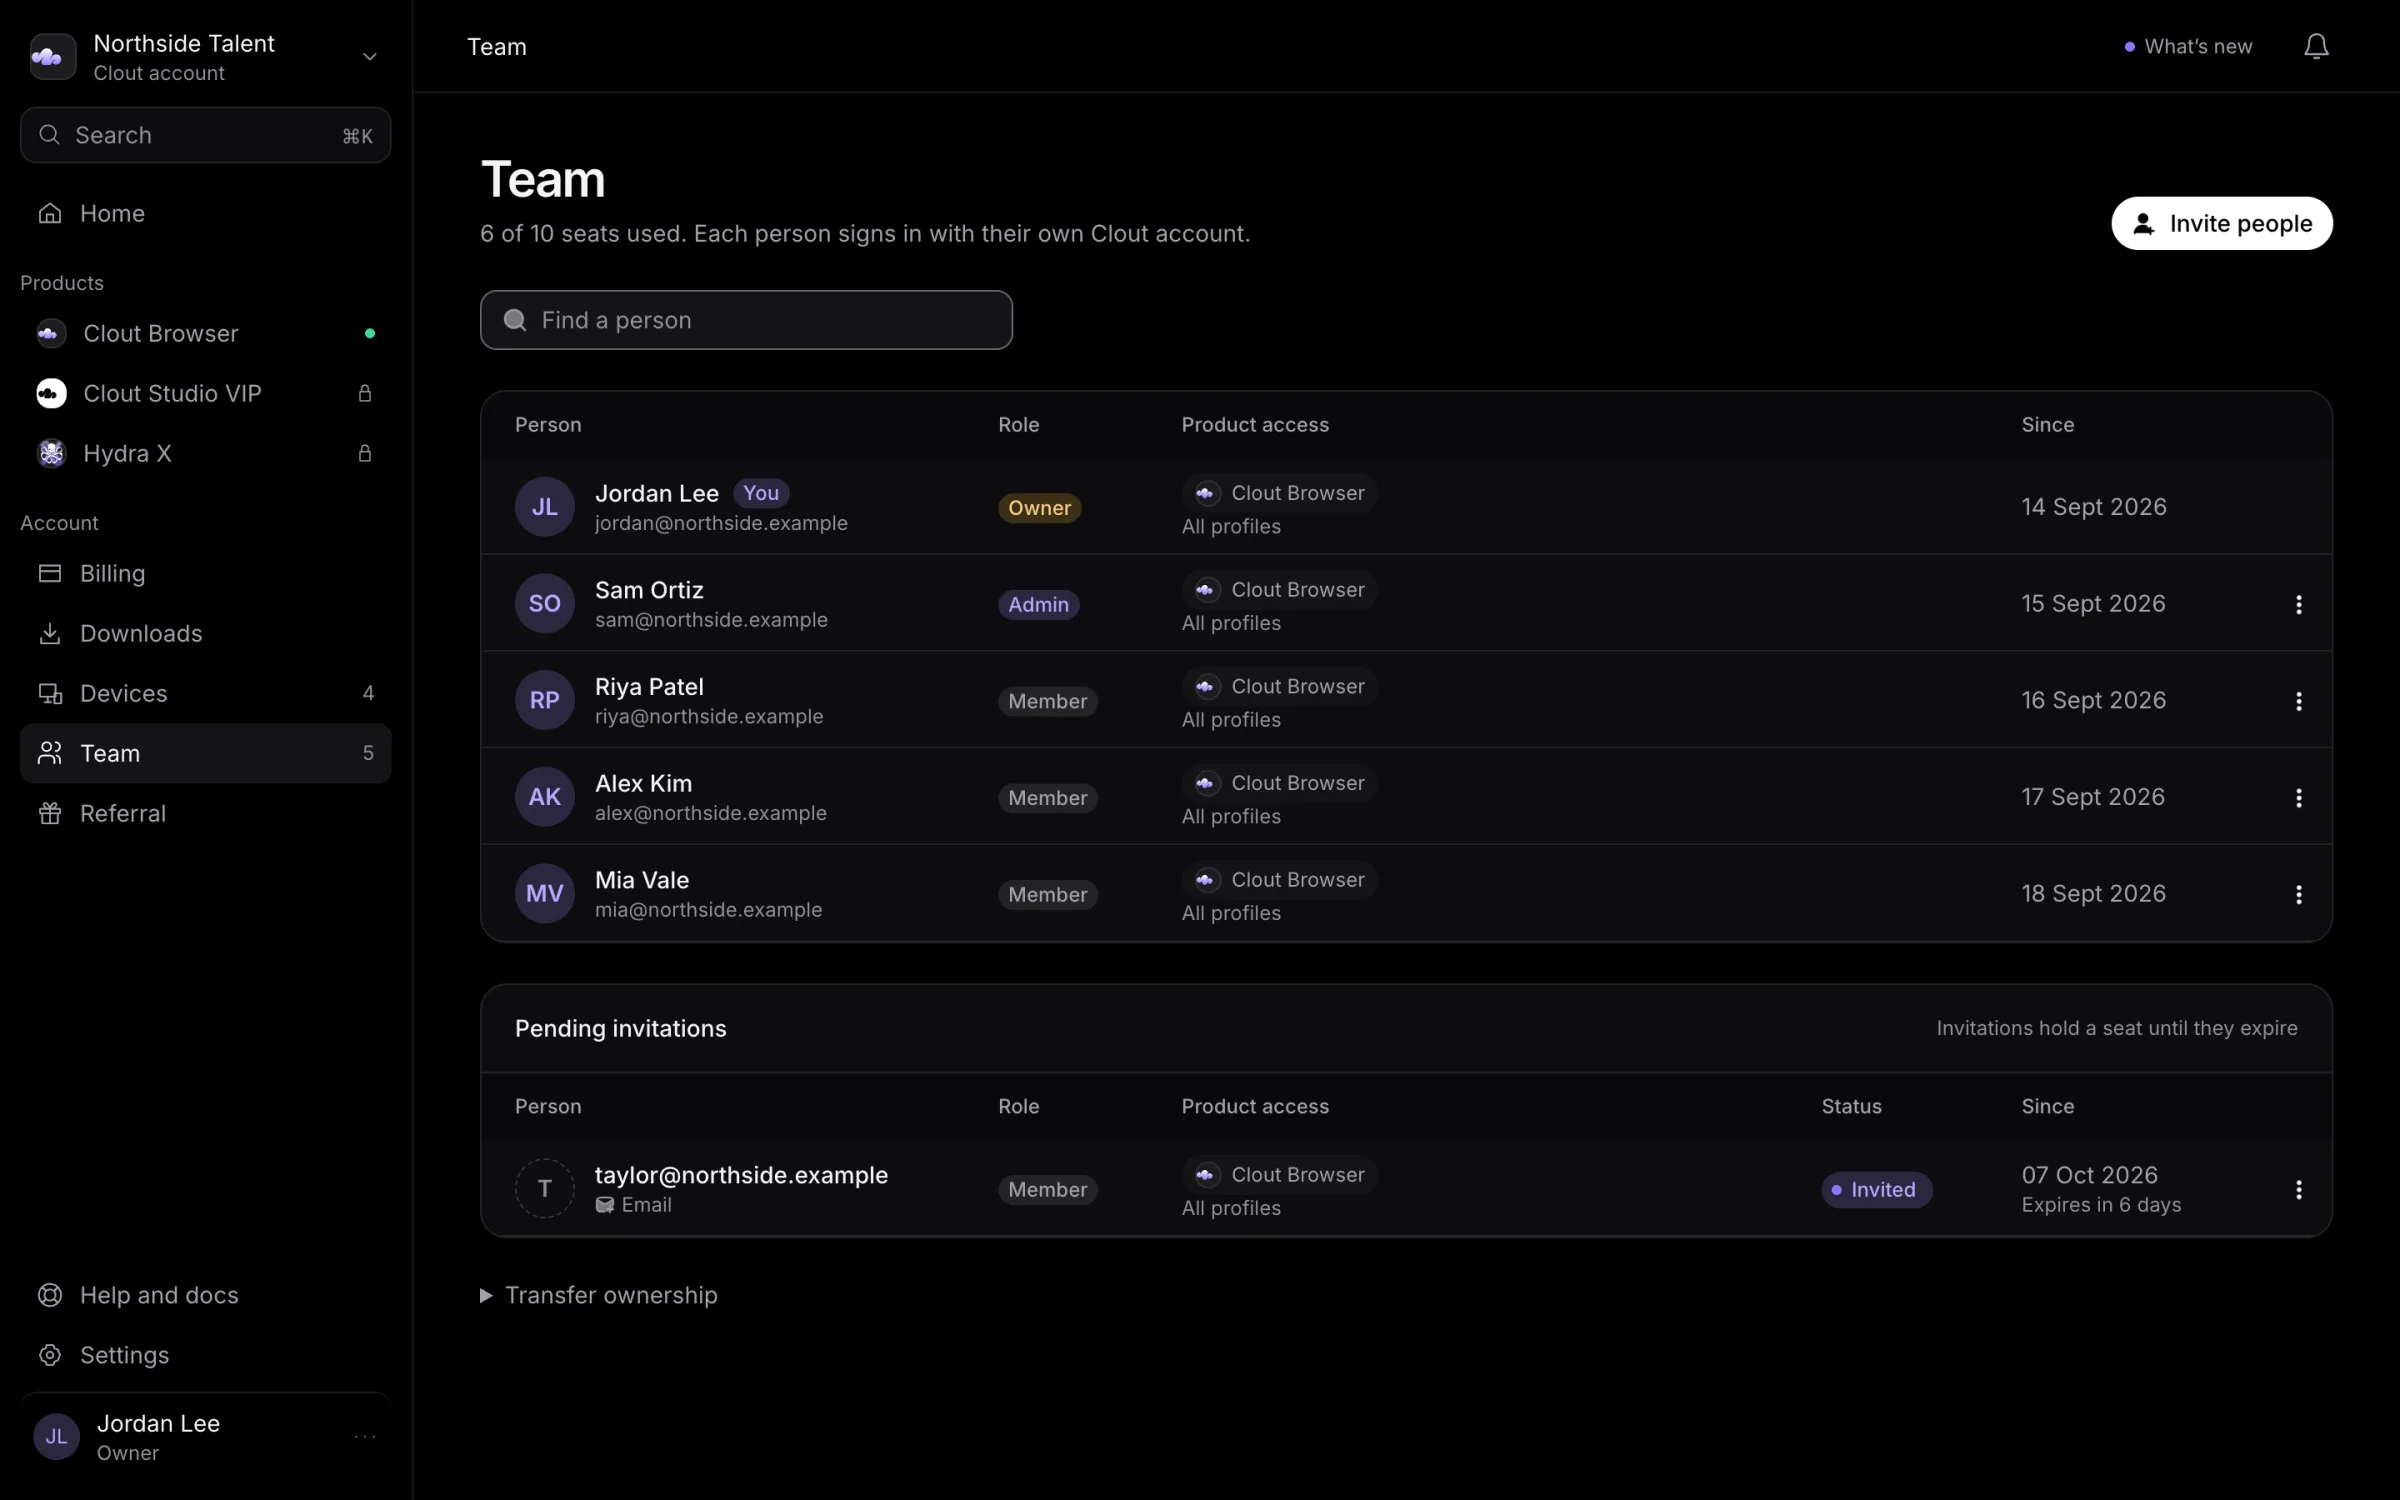Open taylor invitation actions menu
The height and width of the screenshot is (1500, 2400).
pos(2298,1189)
